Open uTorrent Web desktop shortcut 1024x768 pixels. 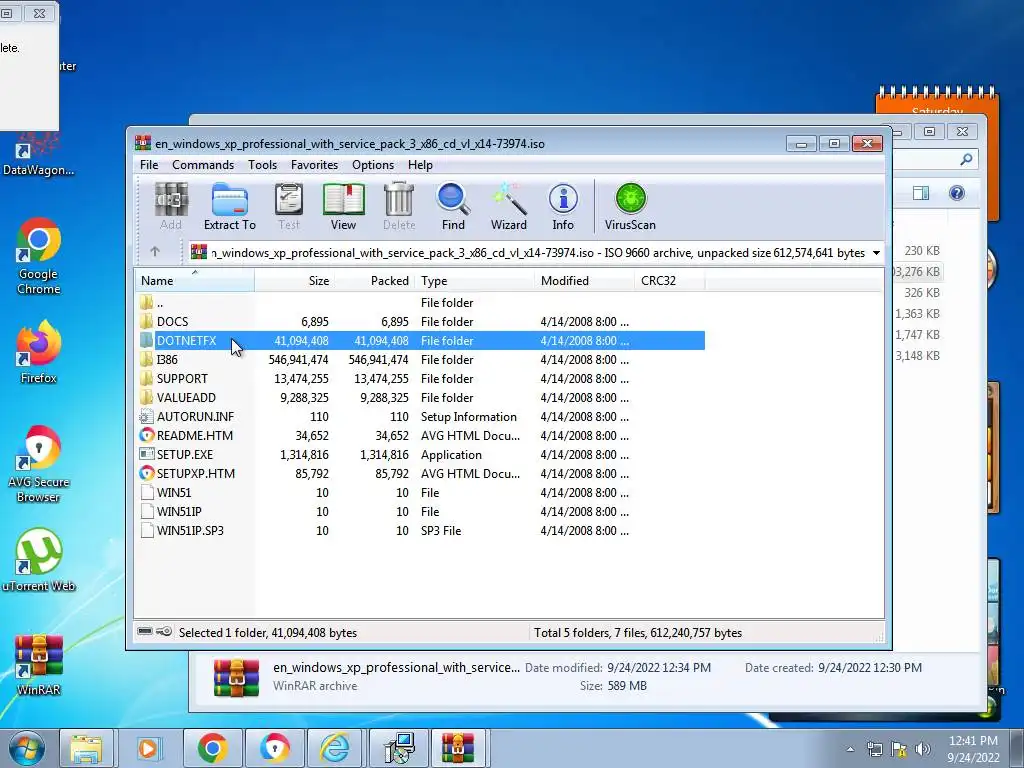pos(39,560)
